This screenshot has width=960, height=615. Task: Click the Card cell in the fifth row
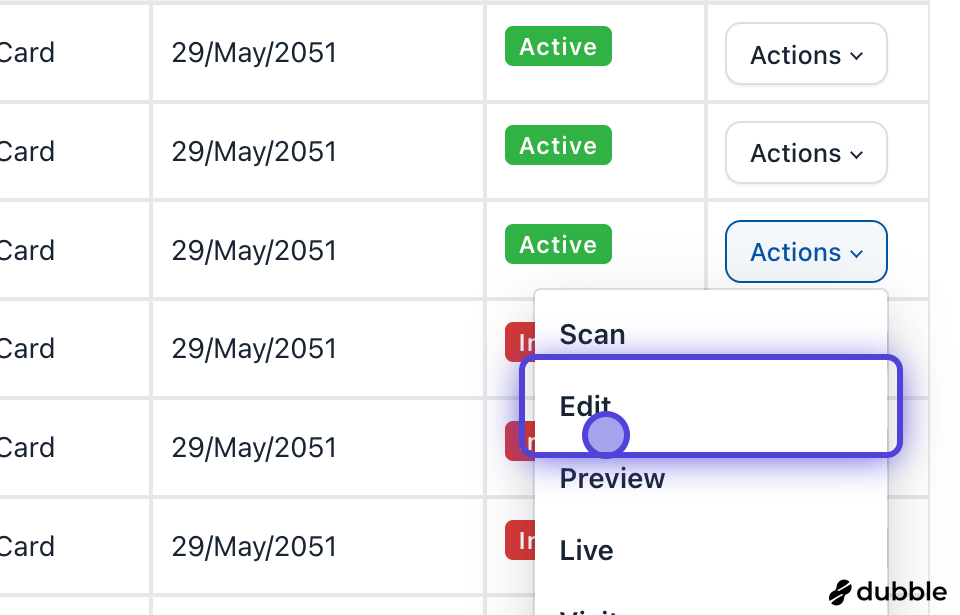pyautogui.click(x=27, y=447)
